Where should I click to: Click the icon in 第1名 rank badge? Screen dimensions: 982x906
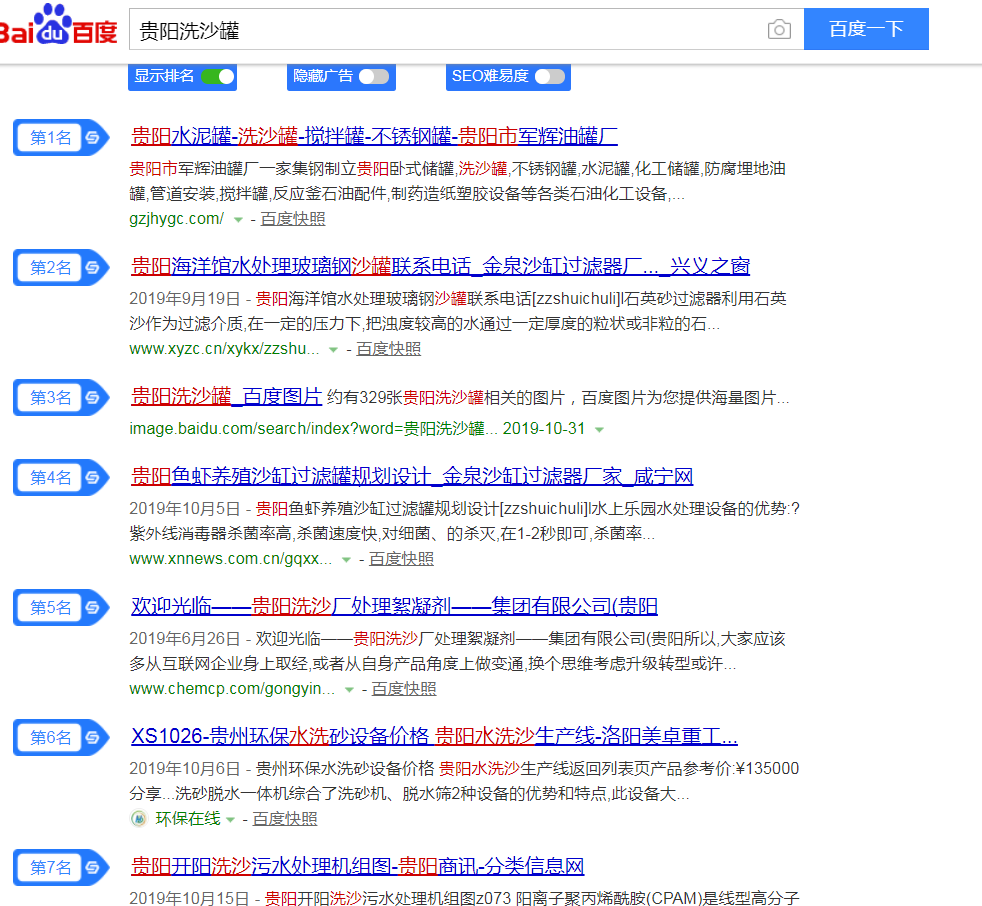(x=93, y=137)
